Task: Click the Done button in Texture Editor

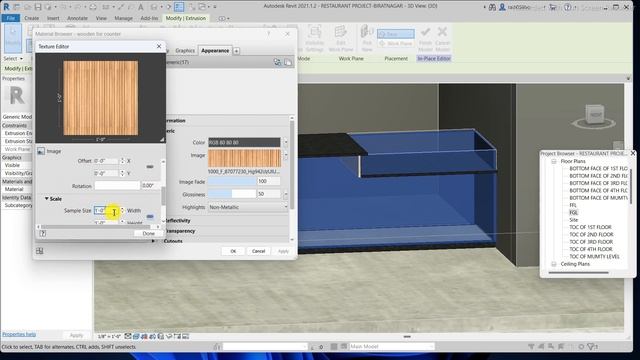Action: (x=149, y=233)
